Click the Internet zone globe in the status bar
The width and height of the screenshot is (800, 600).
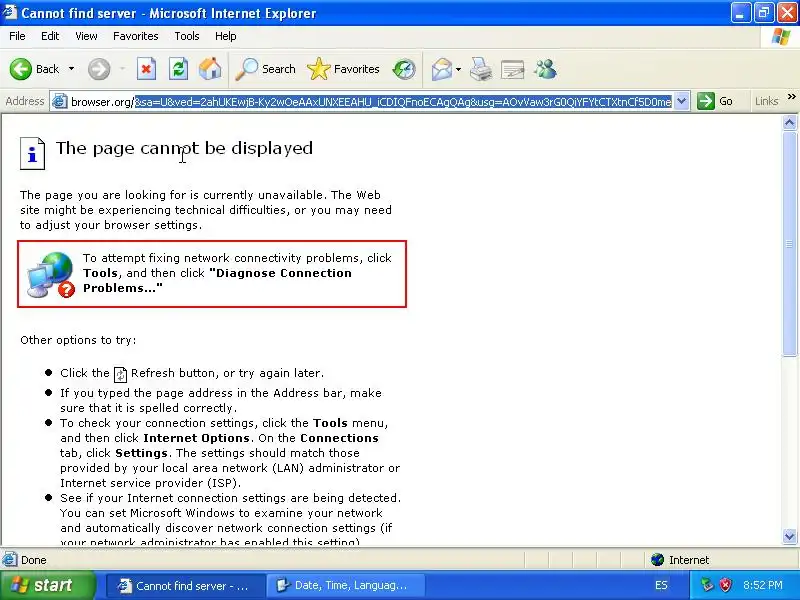click(657, 560)
